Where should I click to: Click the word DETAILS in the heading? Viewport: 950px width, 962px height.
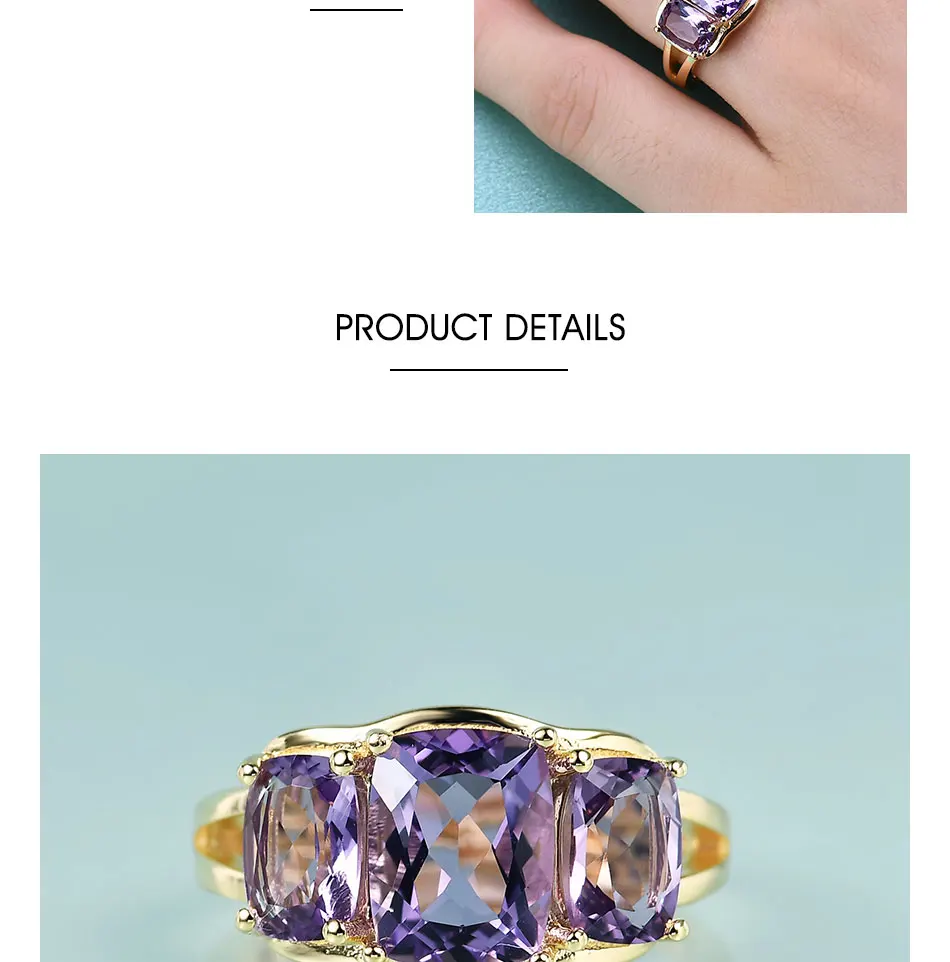click(565, 328)
